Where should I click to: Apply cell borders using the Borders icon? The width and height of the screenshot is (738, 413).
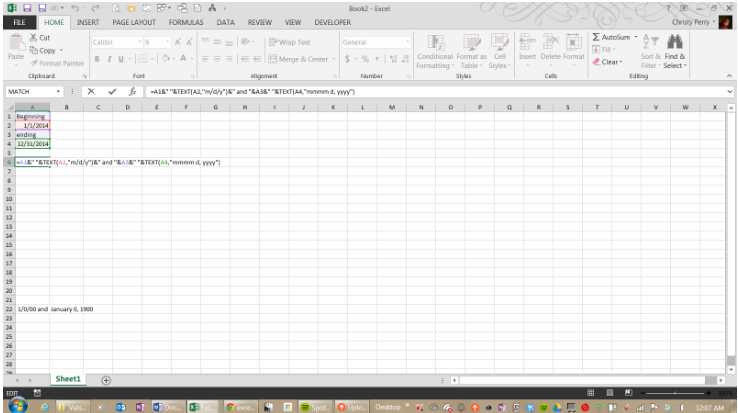click(x=143, y=59)
